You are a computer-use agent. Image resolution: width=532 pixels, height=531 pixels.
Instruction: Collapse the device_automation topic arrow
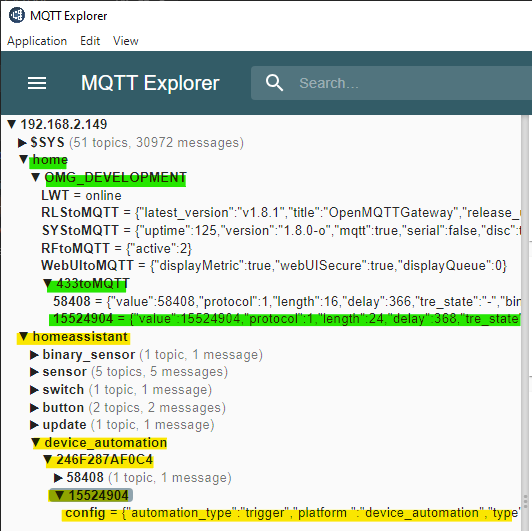tap(36, 442)
